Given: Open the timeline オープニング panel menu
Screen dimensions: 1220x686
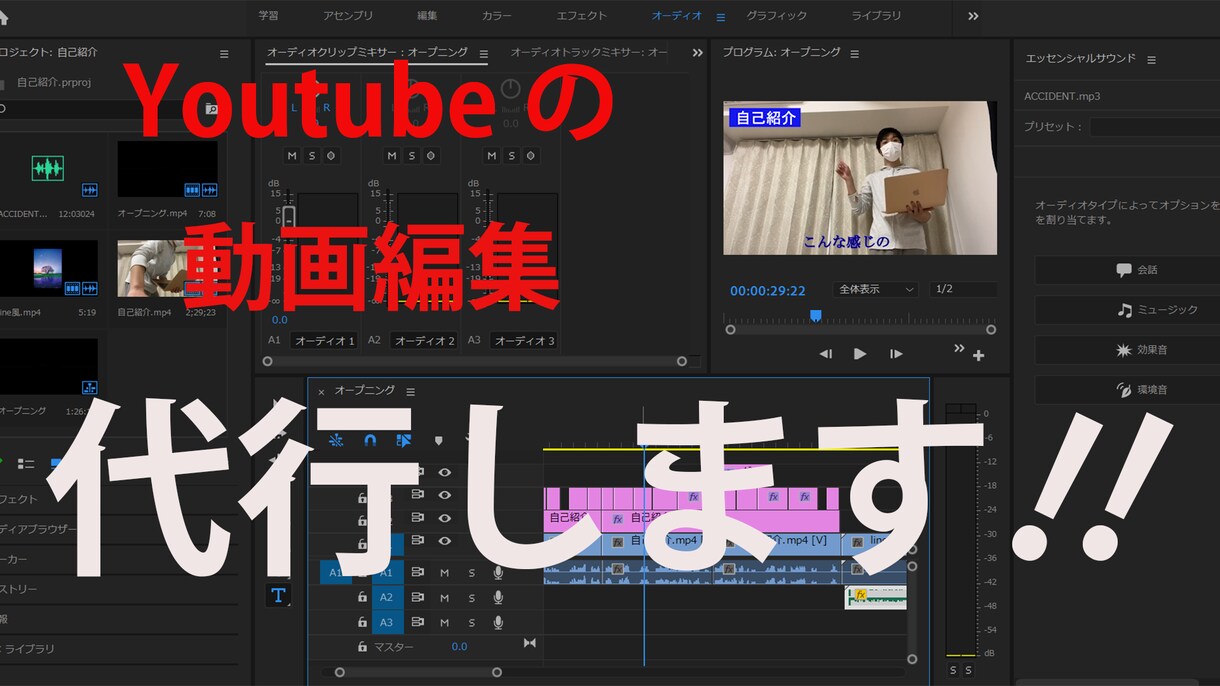Looking at the screenshot, I should (x=410, y=392).
